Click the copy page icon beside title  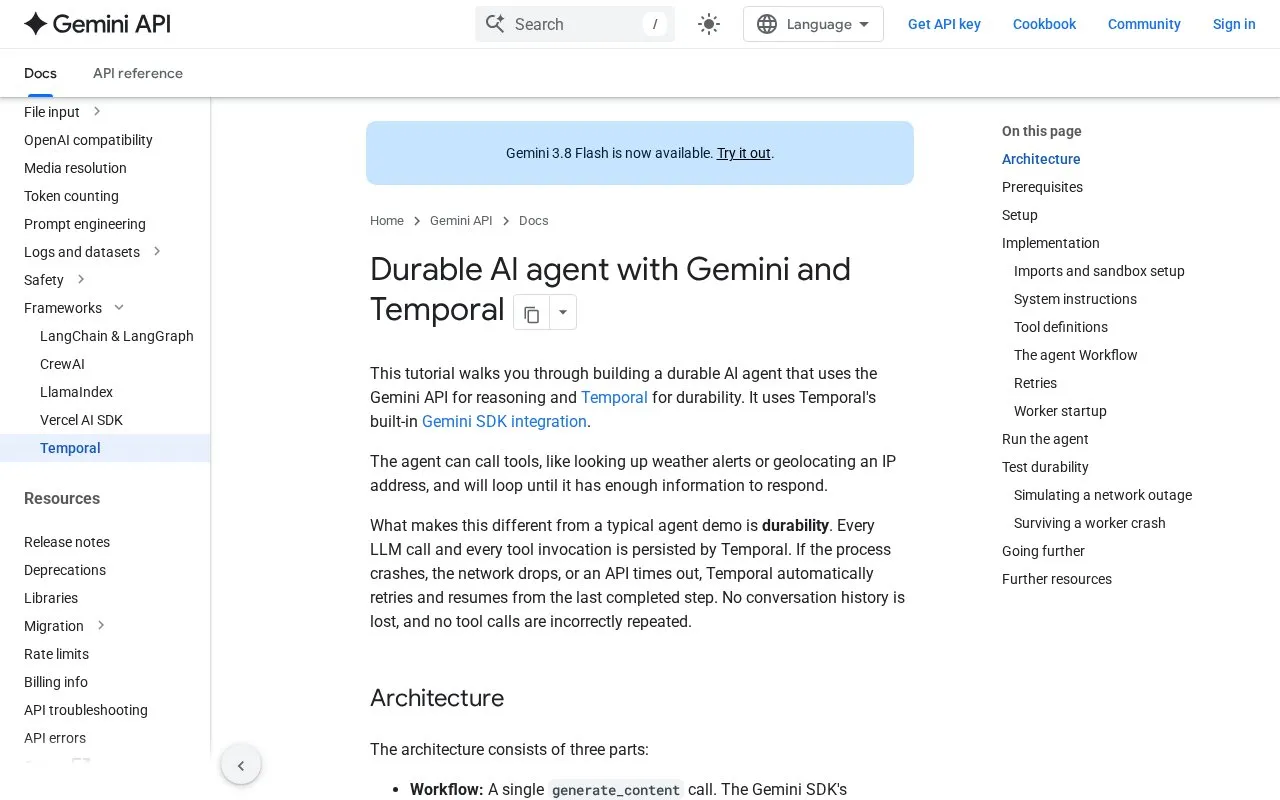coord(531,313)
